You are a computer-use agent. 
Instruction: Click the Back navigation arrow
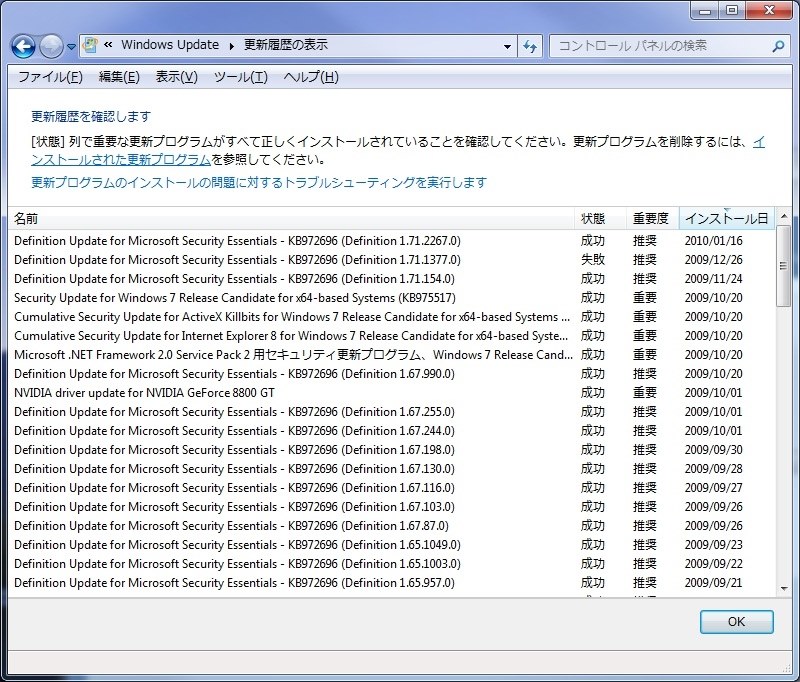(22, 46)
